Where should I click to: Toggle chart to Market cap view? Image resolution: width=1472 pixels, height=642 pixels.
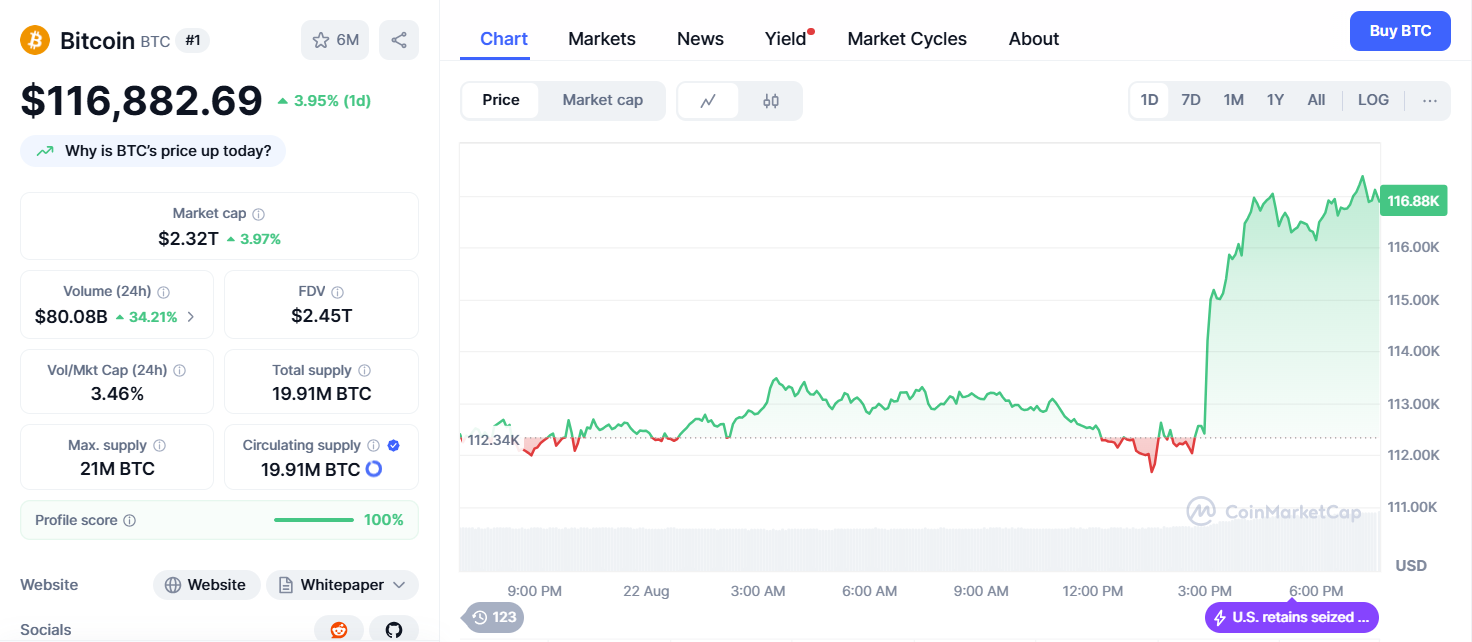point(601,100)
